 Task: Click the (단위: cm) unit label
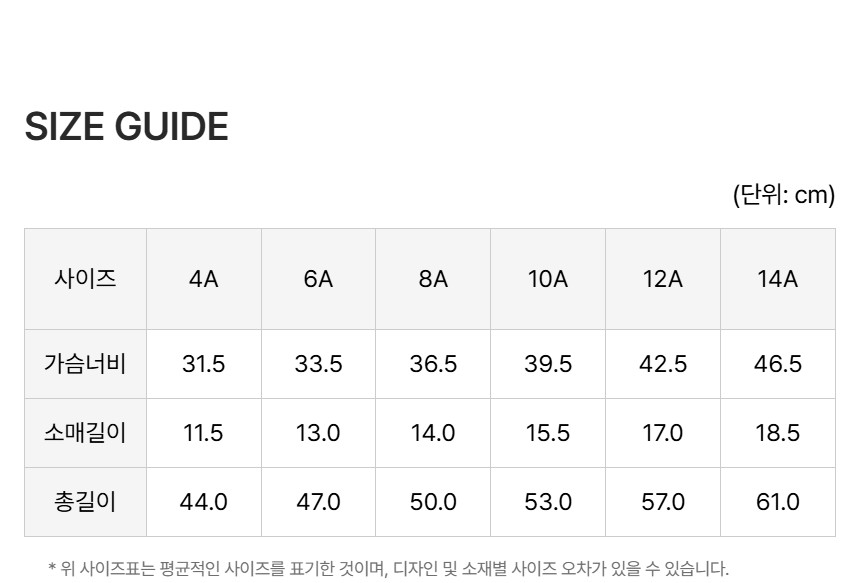tap(783, 195)
